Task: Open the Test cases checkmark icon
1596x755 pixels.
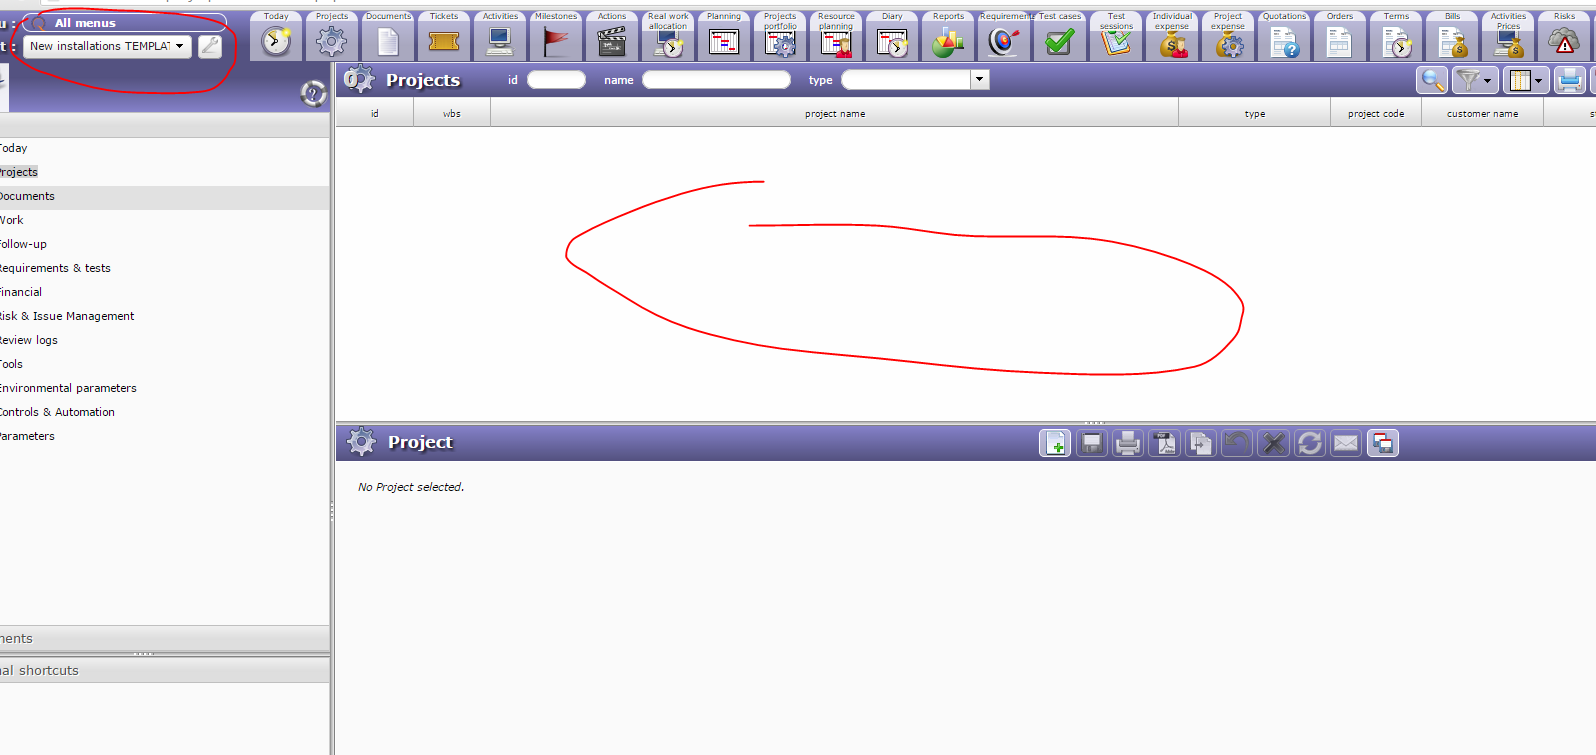Action: click(x=1060, y=41)
